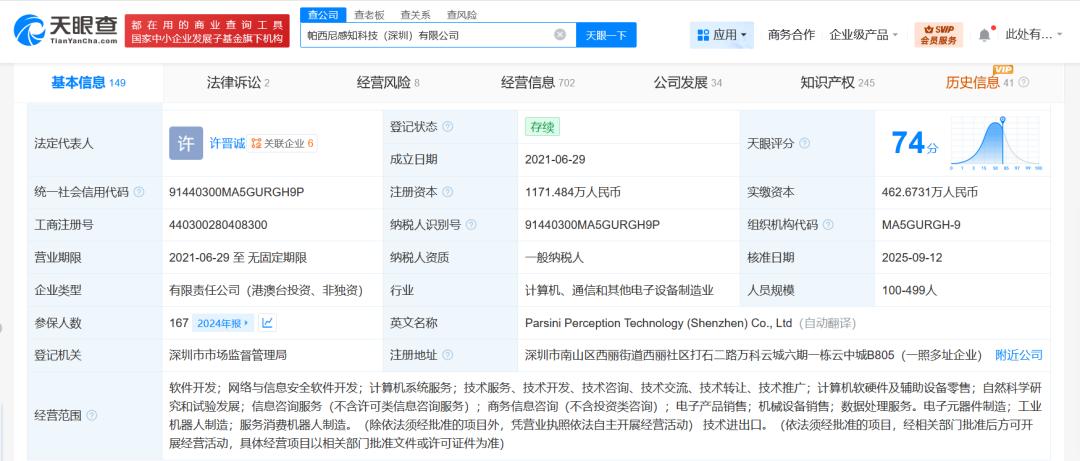Click the help icon next to 天眼评分
Screen dimensions: 1080x461
[804, 143]
